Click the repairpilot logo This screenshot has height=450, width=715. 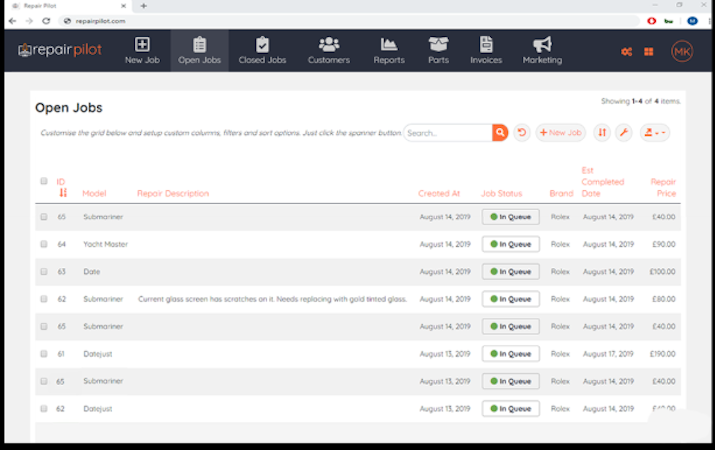coord(60,50)
